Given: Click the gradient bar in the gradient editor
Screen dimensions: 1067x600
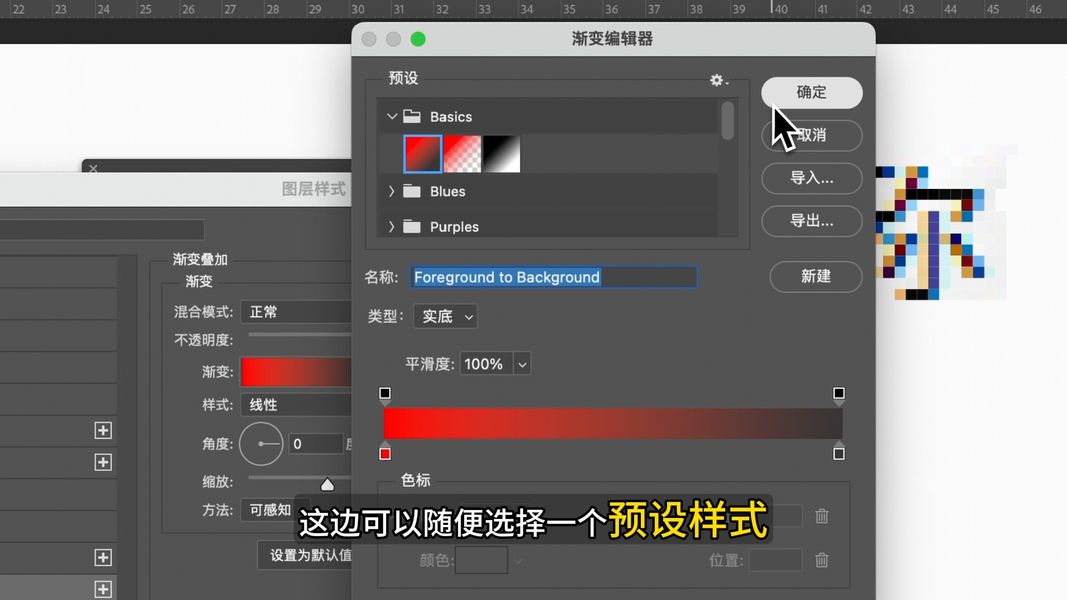Looking at the screenshot, I should tap(613, 424).
